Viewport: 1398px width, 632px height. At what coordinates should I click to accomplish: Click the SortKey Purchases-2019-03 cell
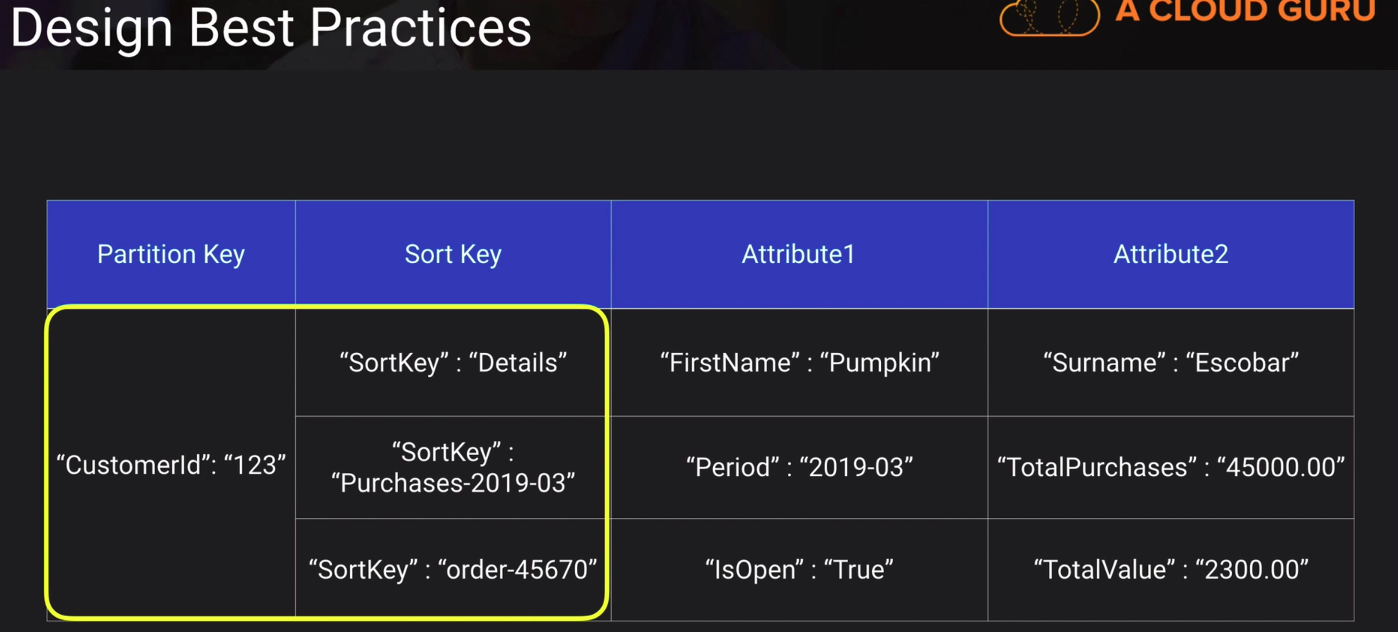click(x=453, y=467)
